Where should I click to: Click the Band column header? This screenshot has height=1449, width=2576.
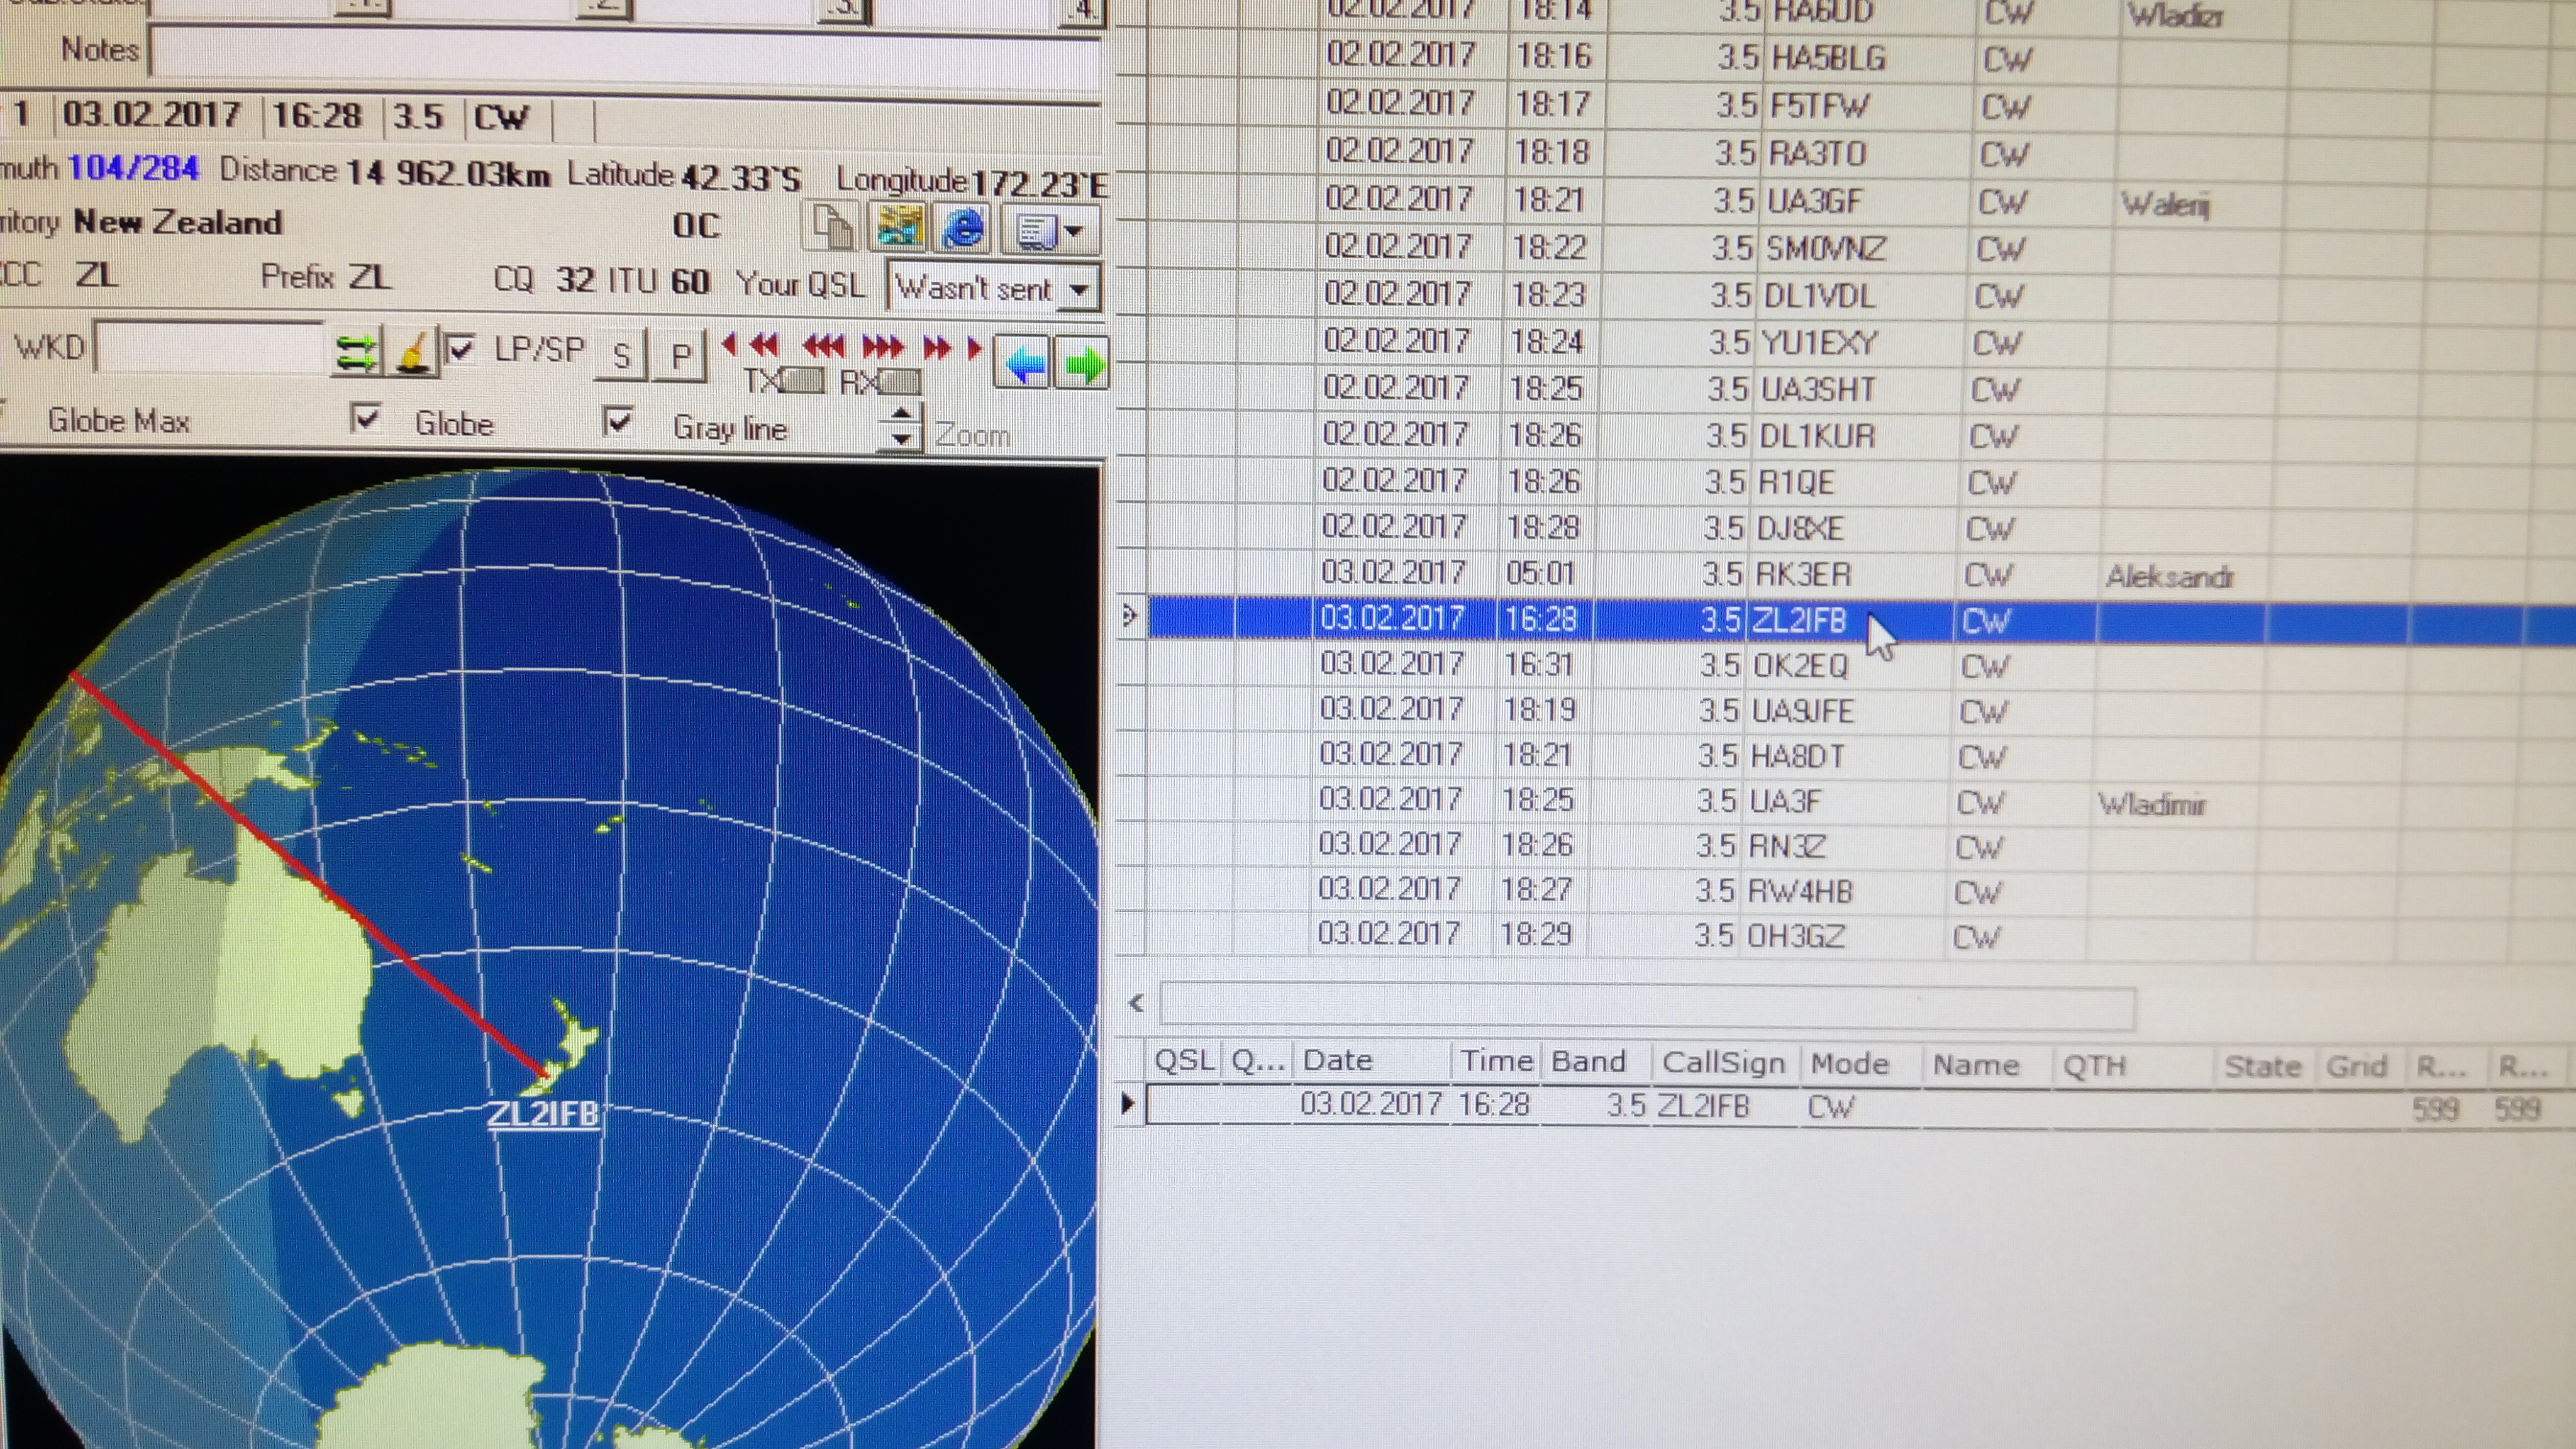(x=1588, y=1062)
